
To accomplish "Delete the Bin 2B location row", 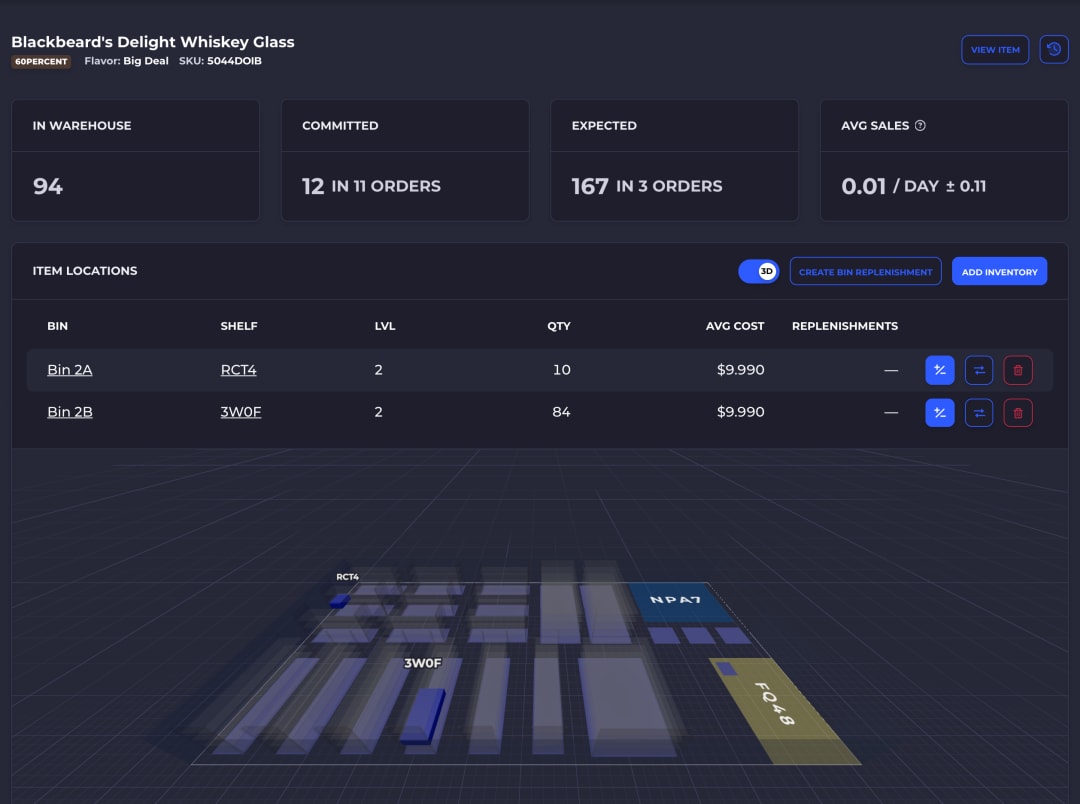I will (x=1018, y=413).
